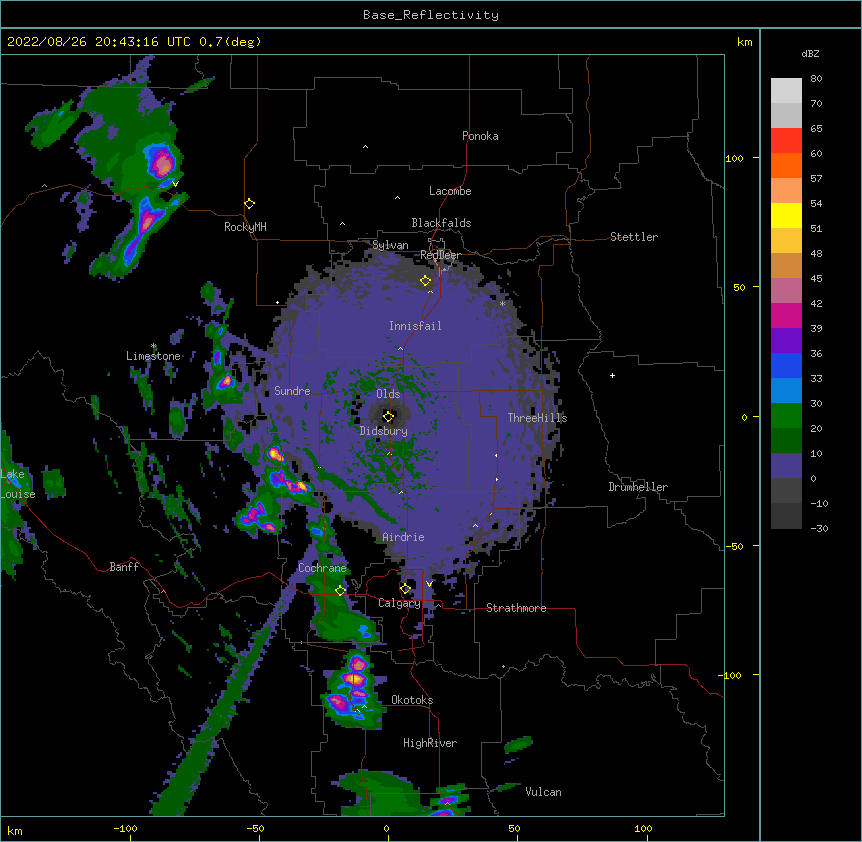This screenshot has width=862, height=842.
Task: Click the yellow V marker northeast of Calgary
Action: coord(429,584)
